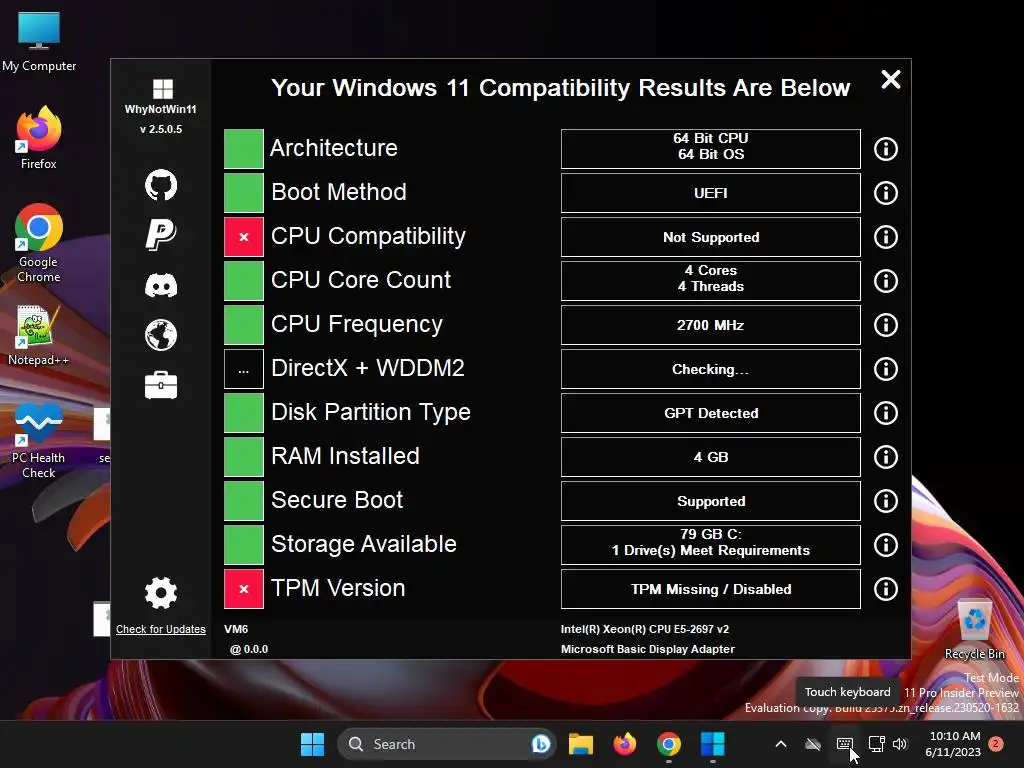Click the '79 GB C:' storage result
Screen dimensions: 1024x768
tap(711, 545)
